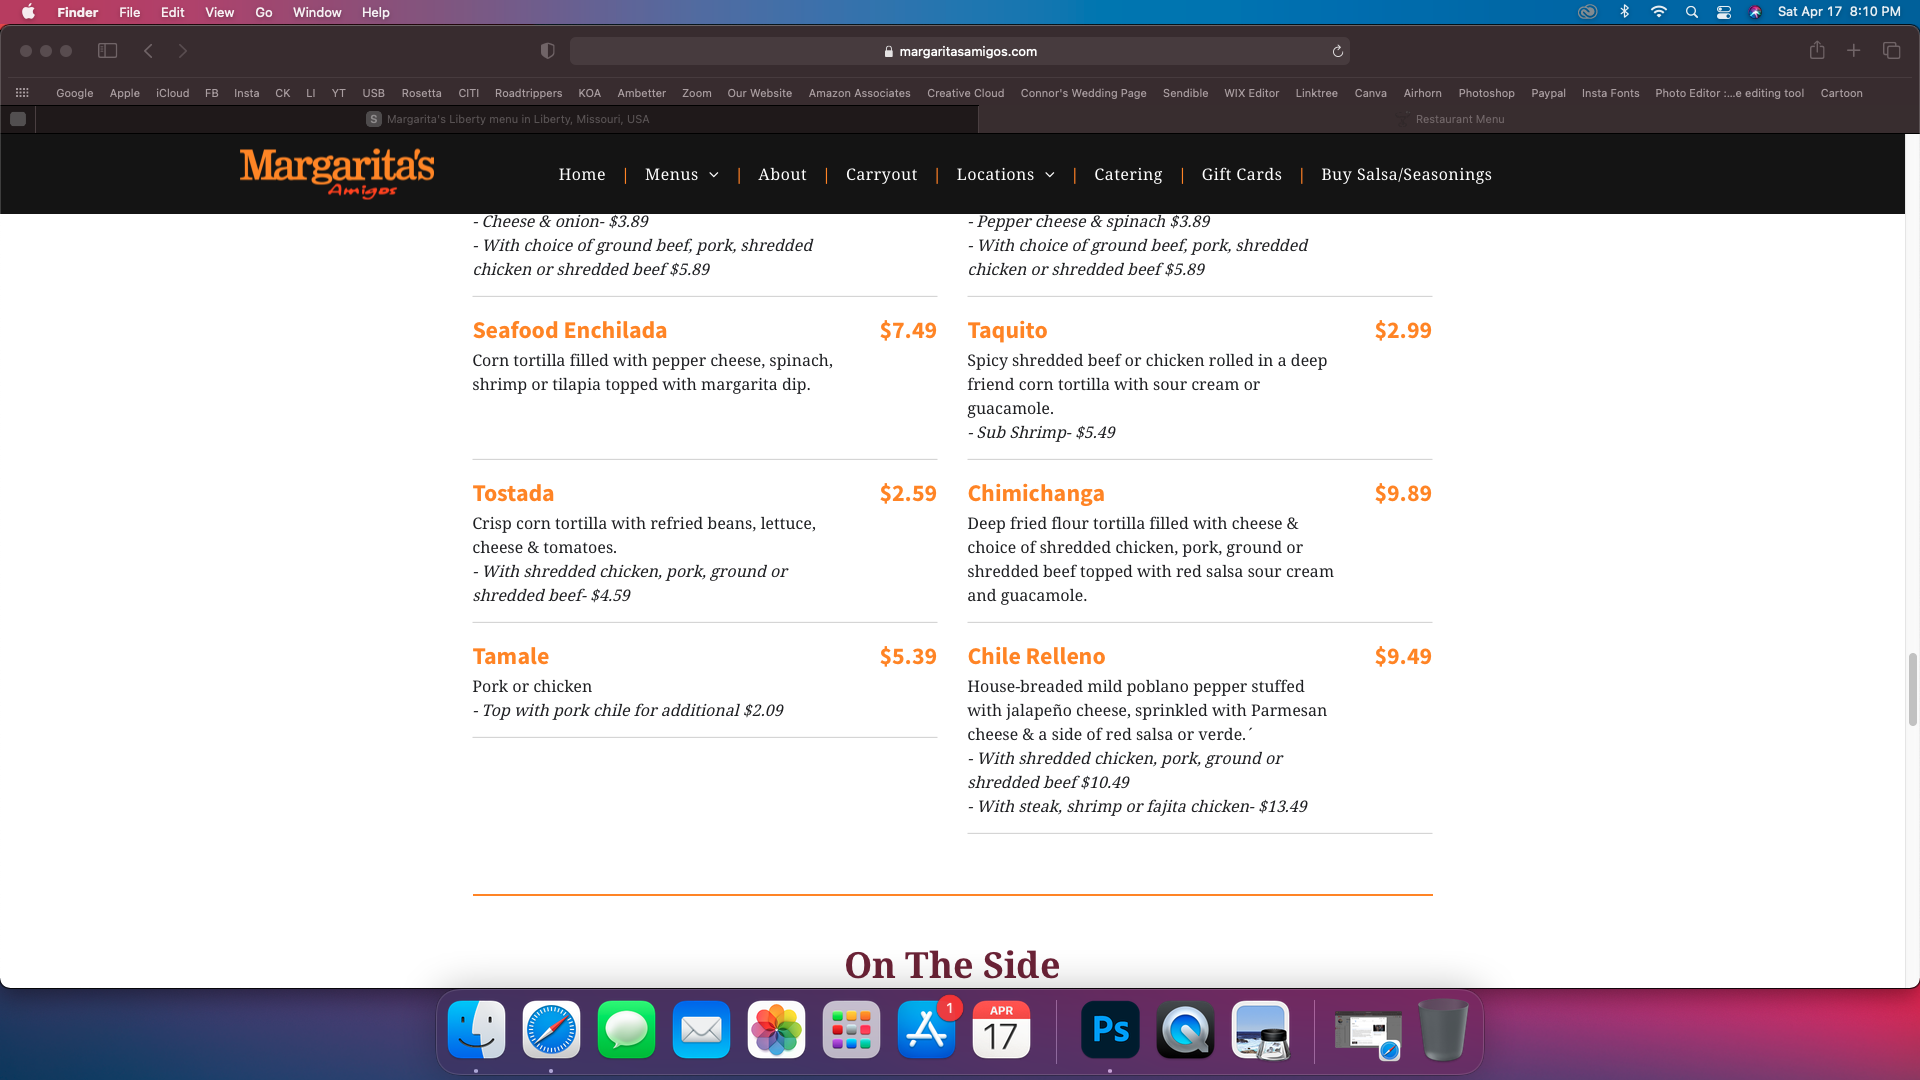This screenshot has width=1920, height=1080.
Task: Open Control Center in the menu bar
Action: 1723,12
